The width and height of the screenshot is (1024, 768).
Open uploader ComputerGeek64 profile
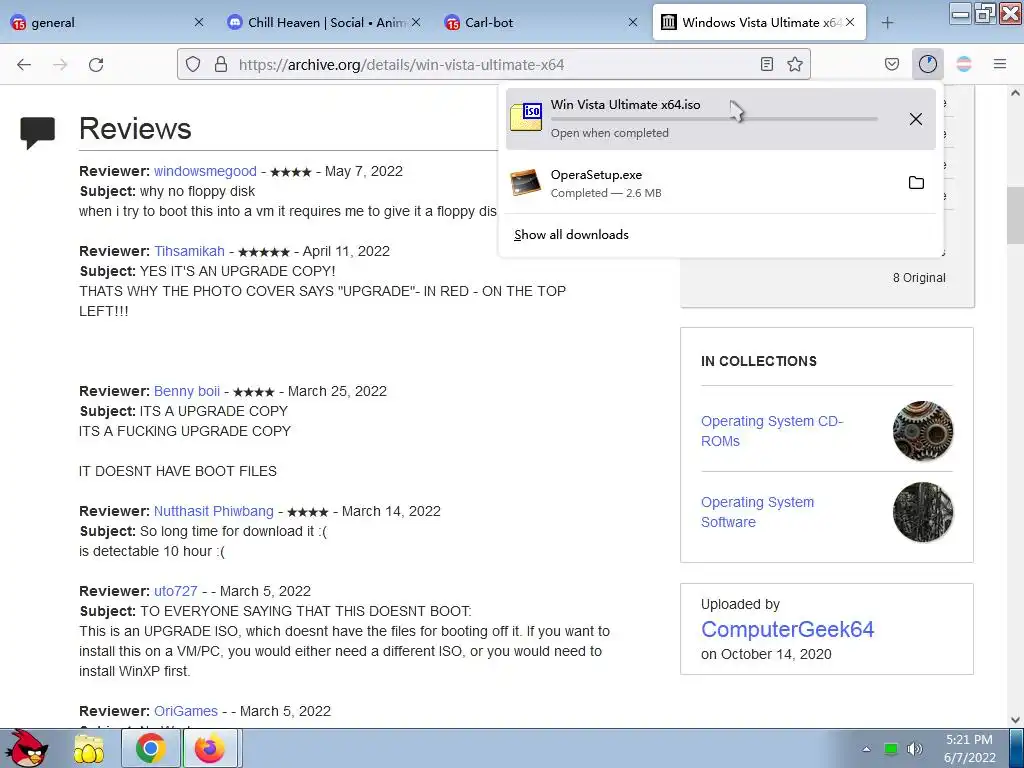point(788,630)
